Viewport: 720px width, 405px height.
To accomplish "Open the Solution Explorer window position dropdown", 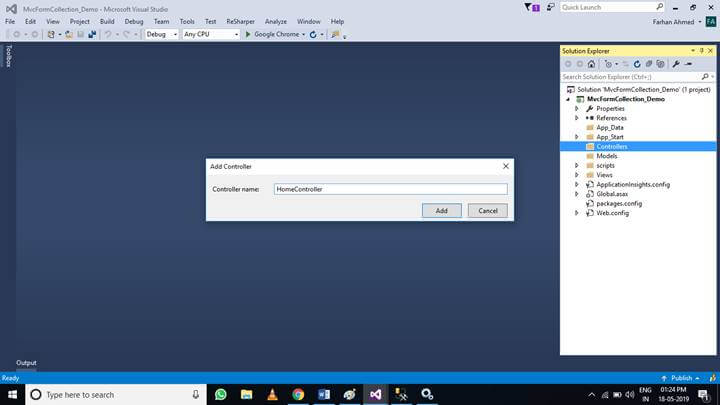I will [x=693, y=51].
